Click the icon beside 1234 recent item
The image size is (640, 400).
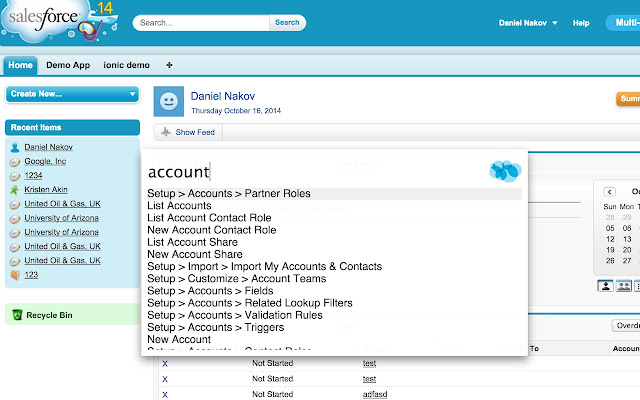coord(15,176)
